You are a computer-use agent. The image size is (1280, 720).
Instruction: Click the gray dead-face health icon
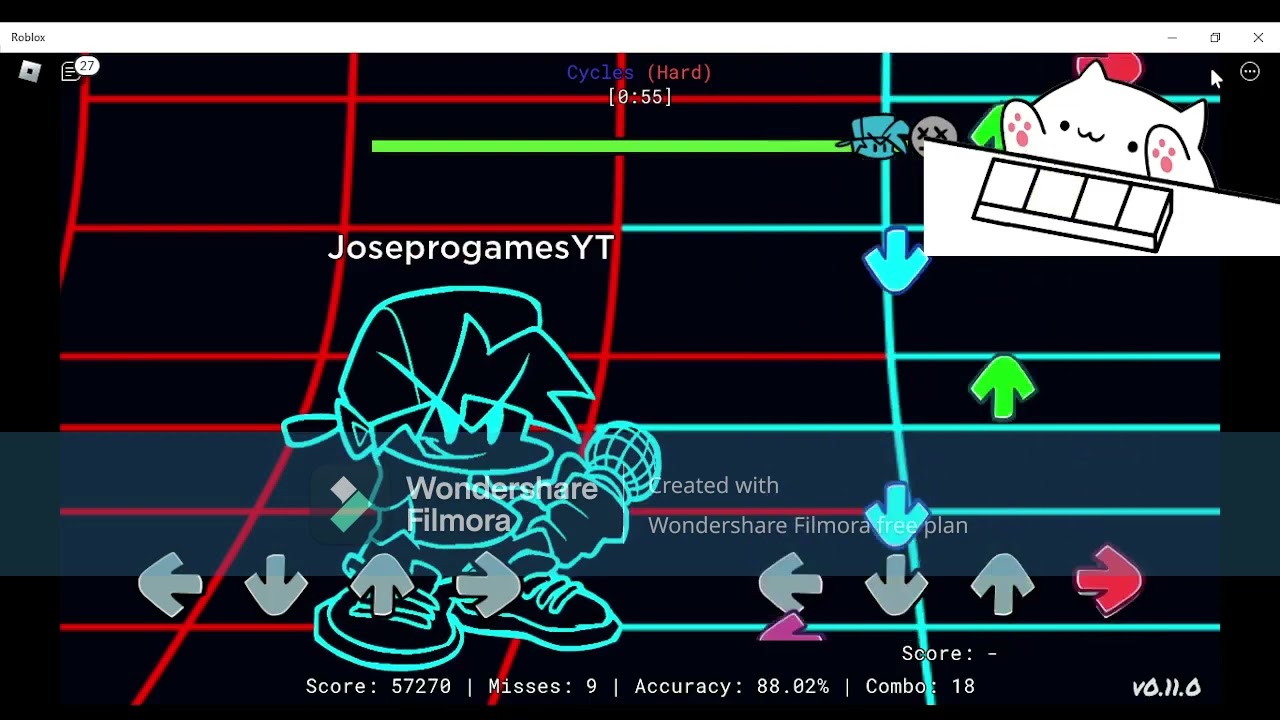(x=935, y=137)
